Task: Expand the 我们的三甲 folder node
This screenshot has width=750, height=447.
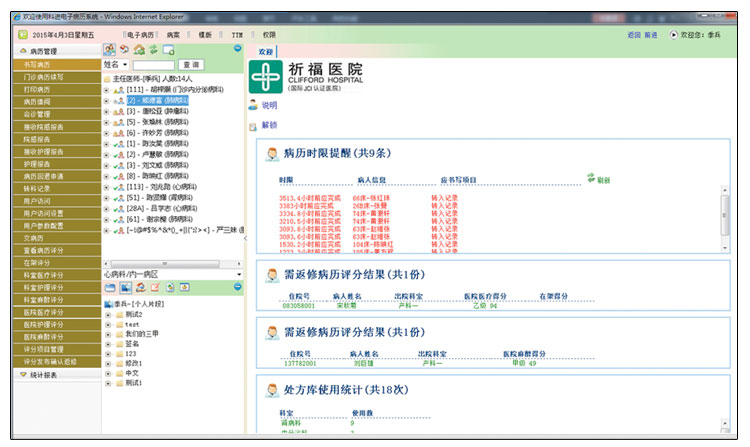Action: pos(107,334)
